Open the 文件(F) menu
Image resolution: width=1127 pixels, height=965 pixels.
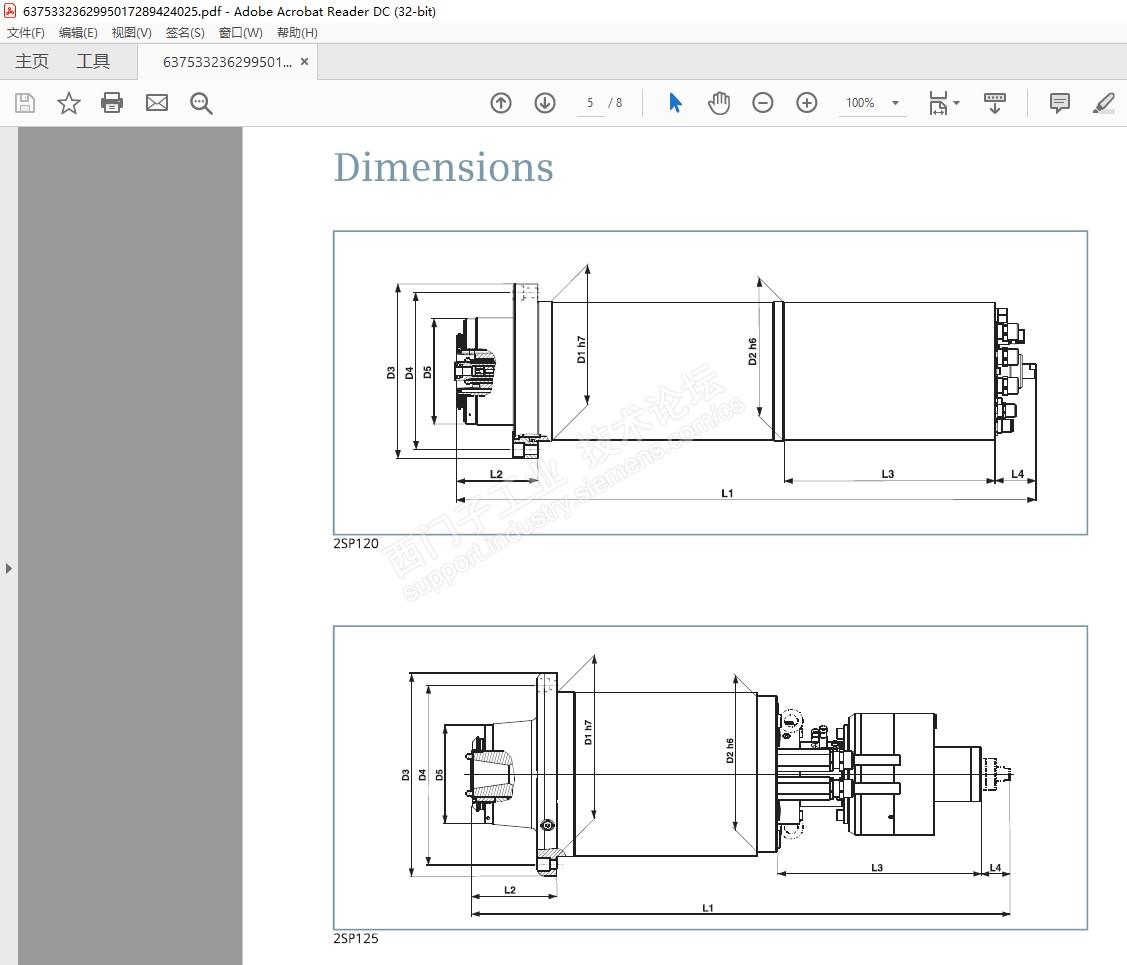pos(26,32)
